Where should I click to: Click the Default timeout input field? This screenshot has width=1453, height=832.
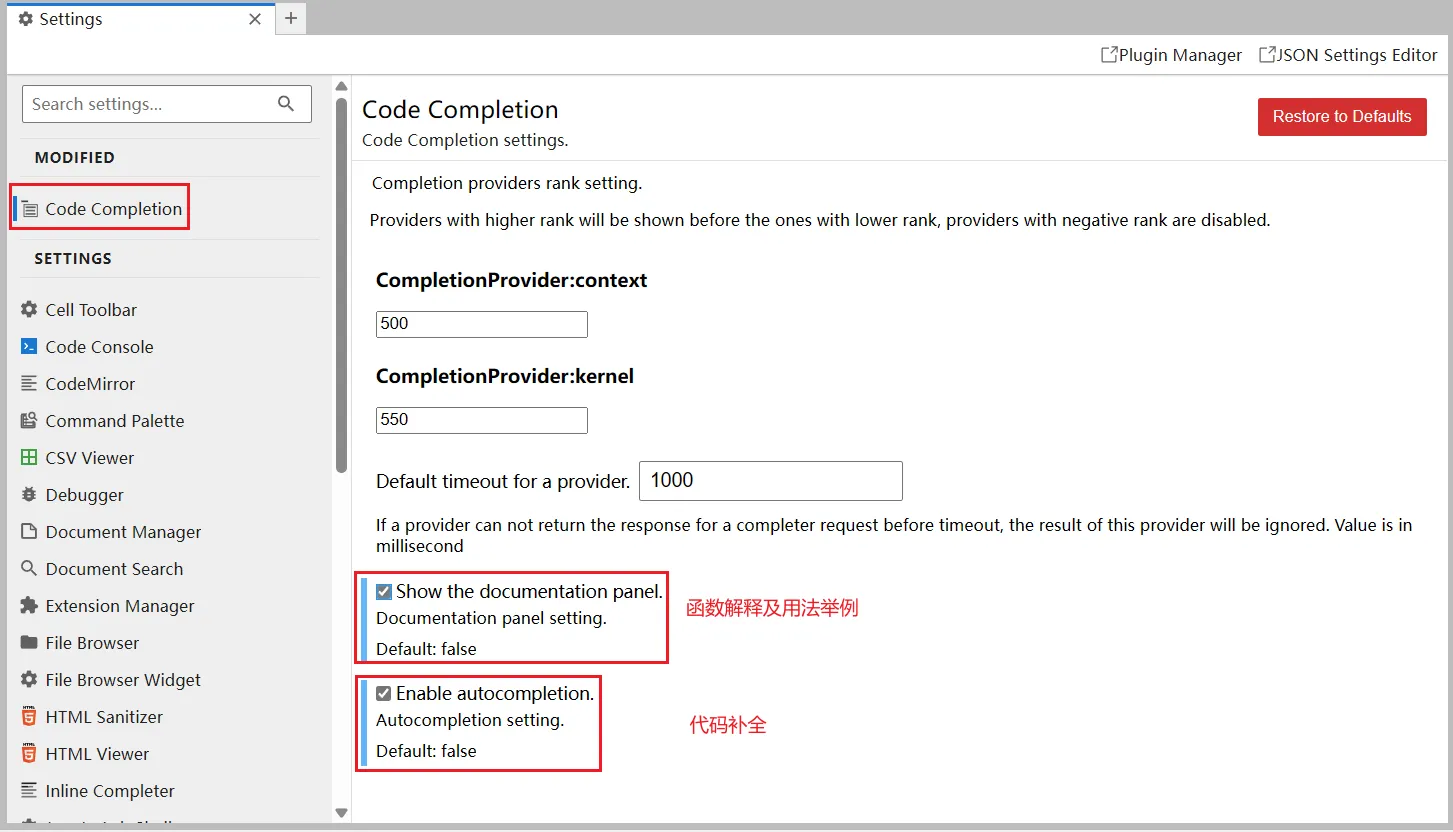point(770,481)
